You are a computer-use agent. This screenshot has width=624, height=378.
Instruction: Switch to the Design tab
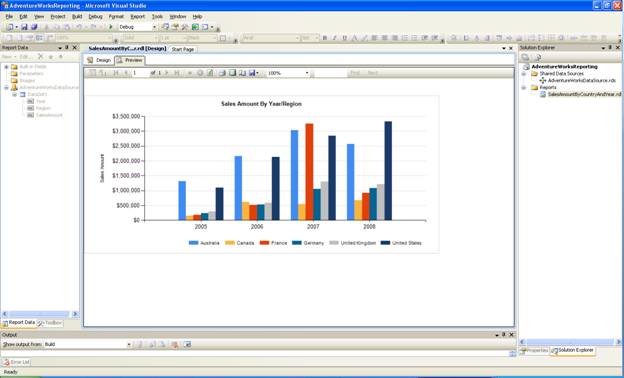pyautogui.click(x=99, y=60)
